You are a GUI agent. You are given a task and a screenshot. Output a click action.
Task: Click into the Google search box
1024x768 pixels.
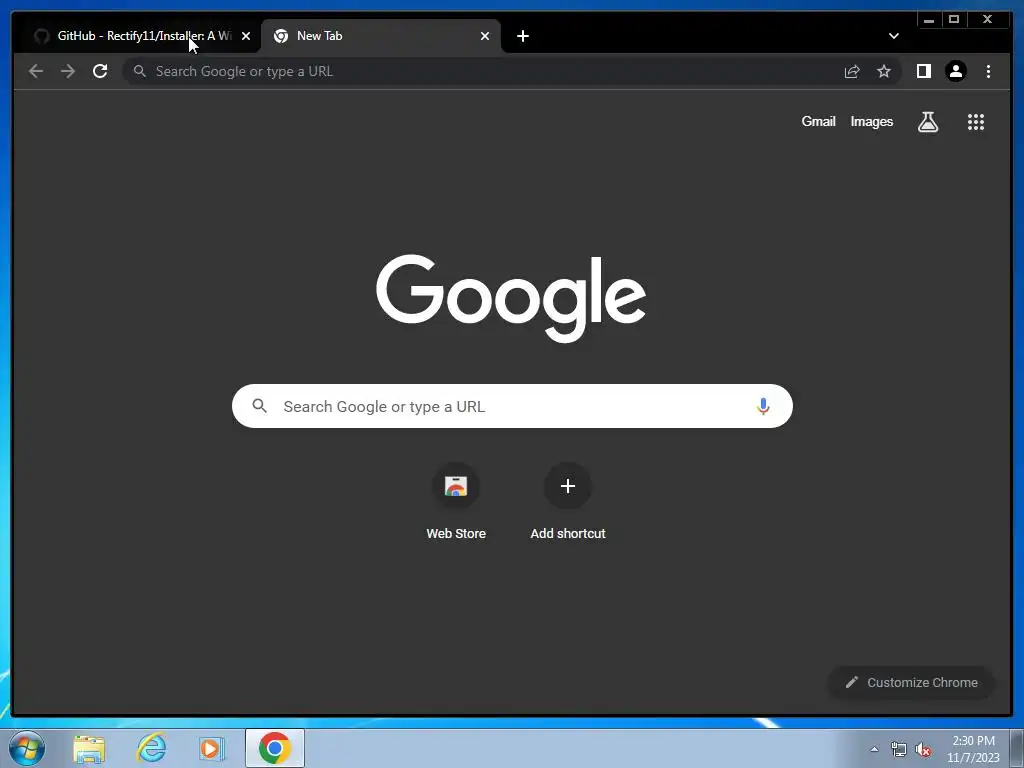(x=512, y=406)
